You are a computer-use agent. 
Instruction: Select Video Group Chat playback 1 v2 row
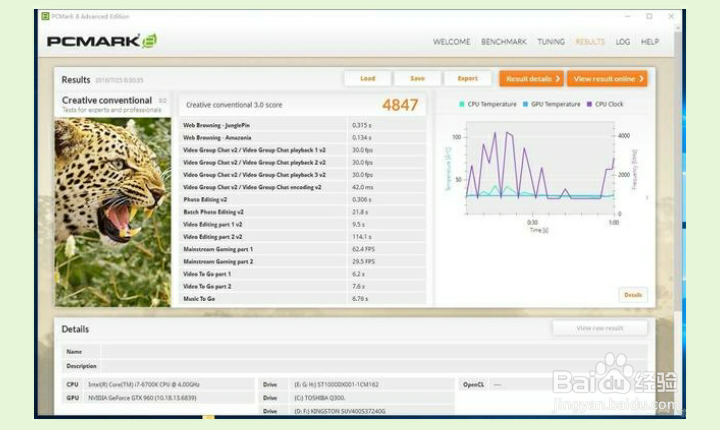pyautogui.click(x=302, y=150)
